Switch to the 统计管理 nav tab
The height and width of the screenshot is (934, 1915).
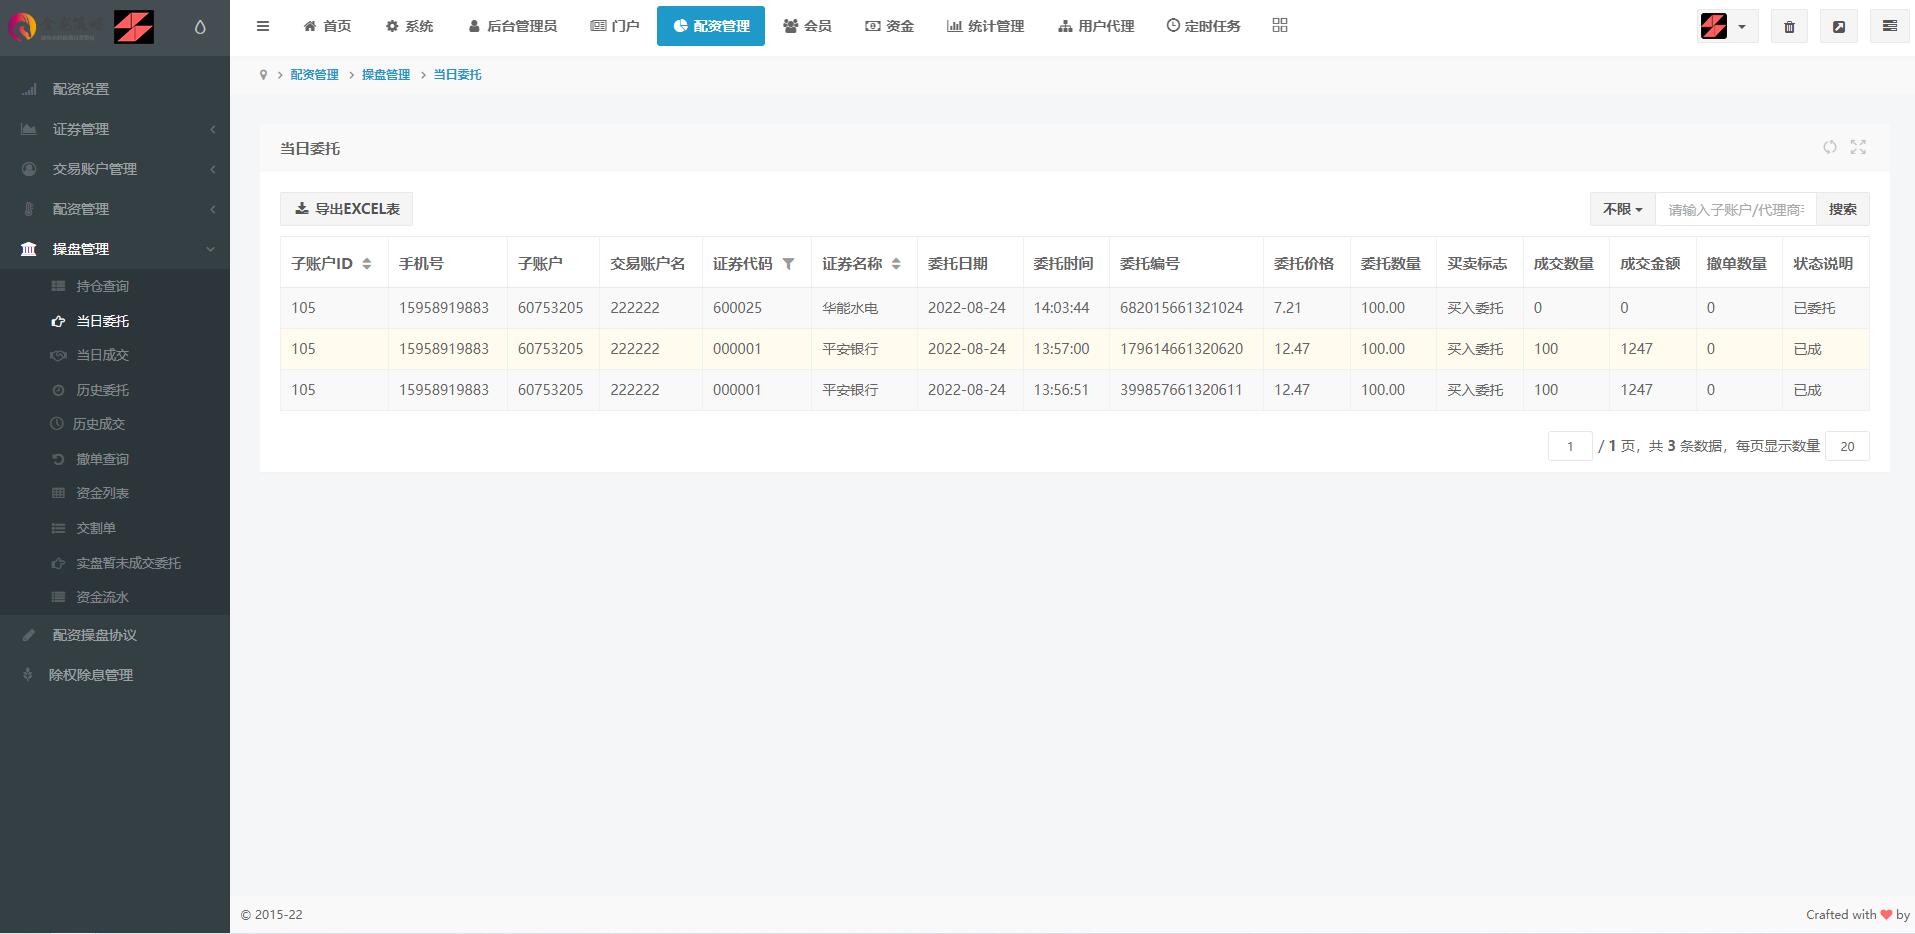point(985,26)
